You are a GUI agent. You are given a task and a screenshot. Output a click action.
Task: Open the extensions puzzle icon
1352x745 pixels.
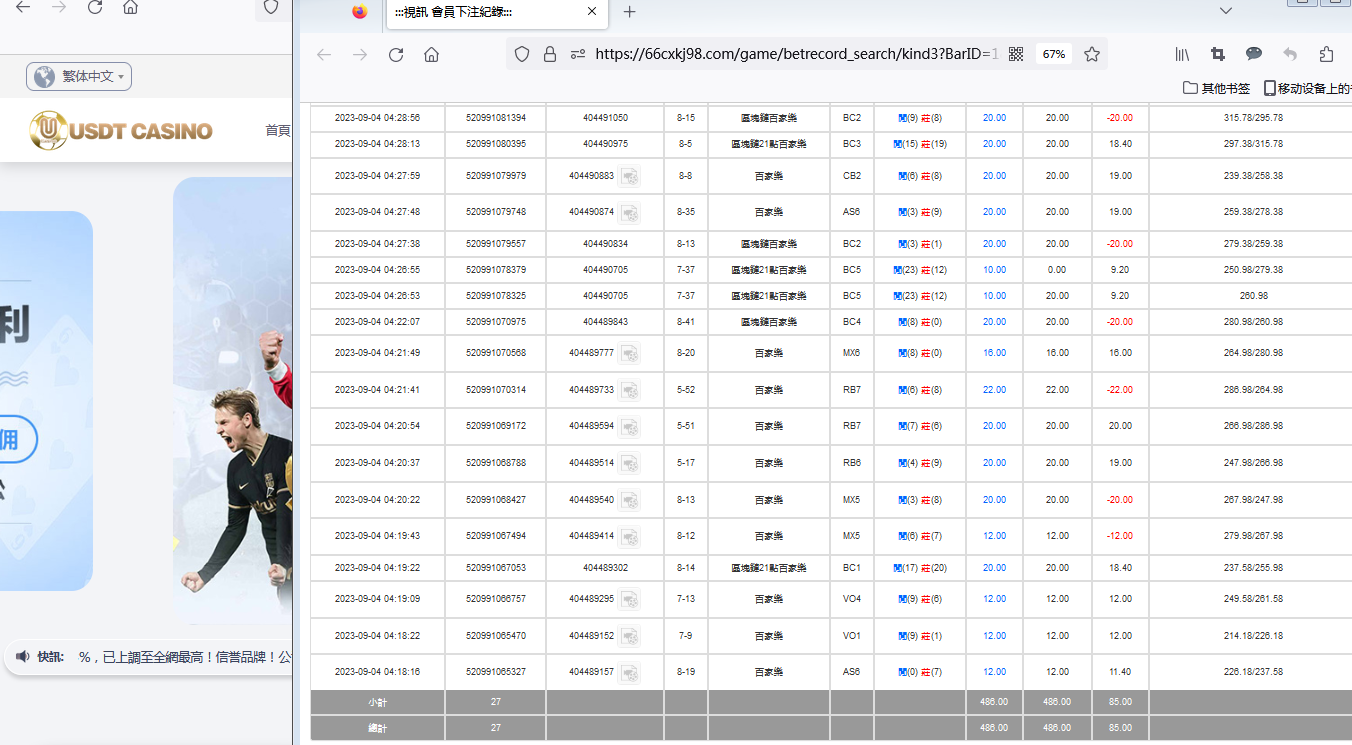coord(1326,54)
